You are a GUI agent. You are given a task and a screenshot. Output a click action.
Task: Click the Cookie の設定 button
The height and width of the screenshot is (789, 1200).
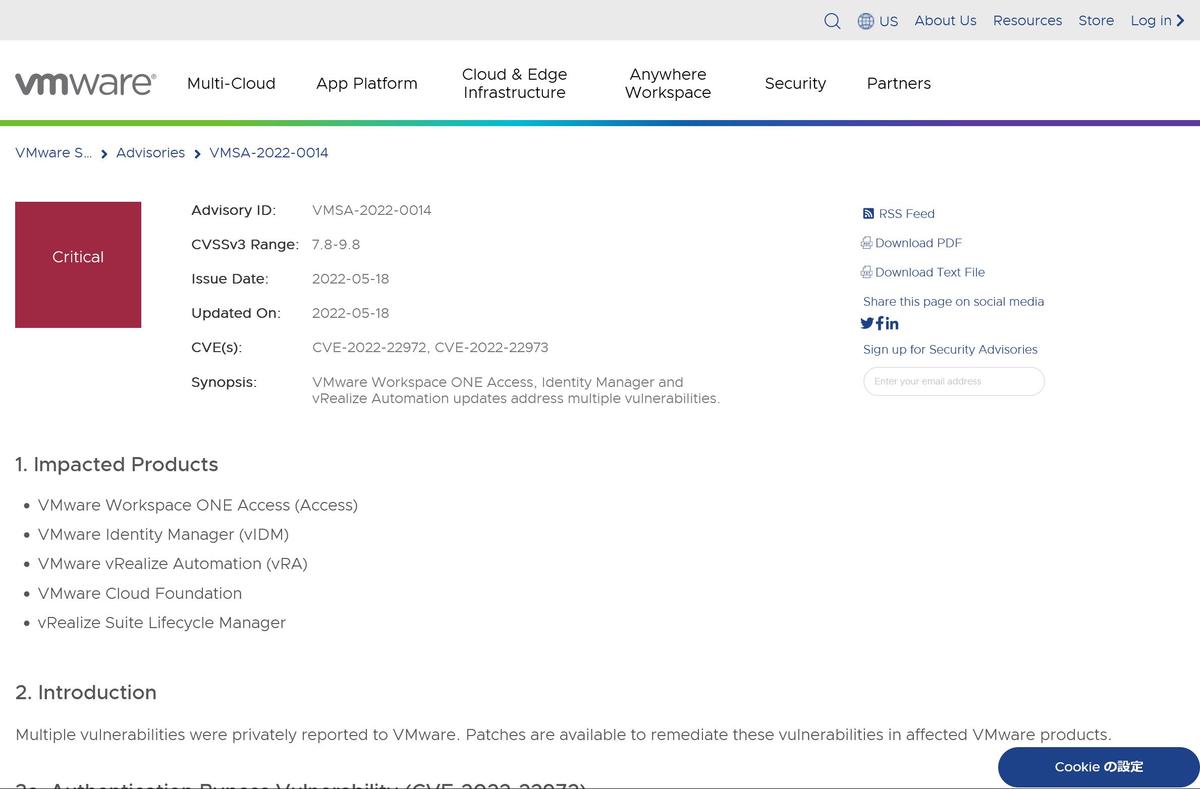click(x=1099, y=767)
